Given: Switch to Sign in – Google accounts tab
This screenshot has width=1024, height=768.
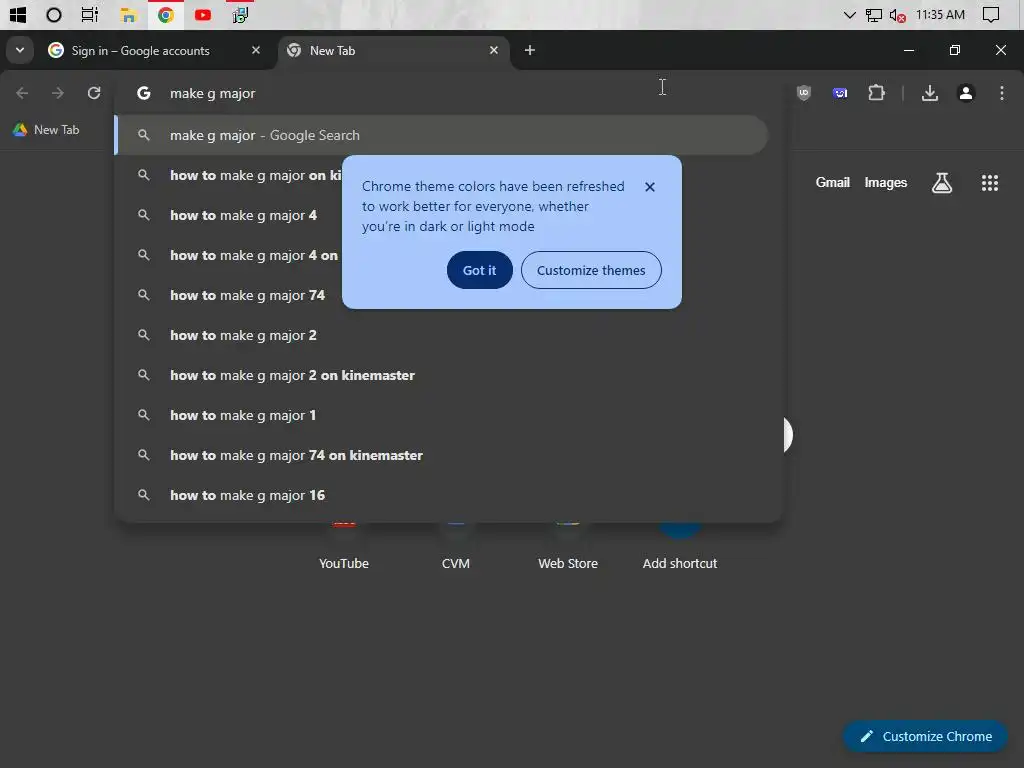Looking at the screenshot, I should (140, 50).
